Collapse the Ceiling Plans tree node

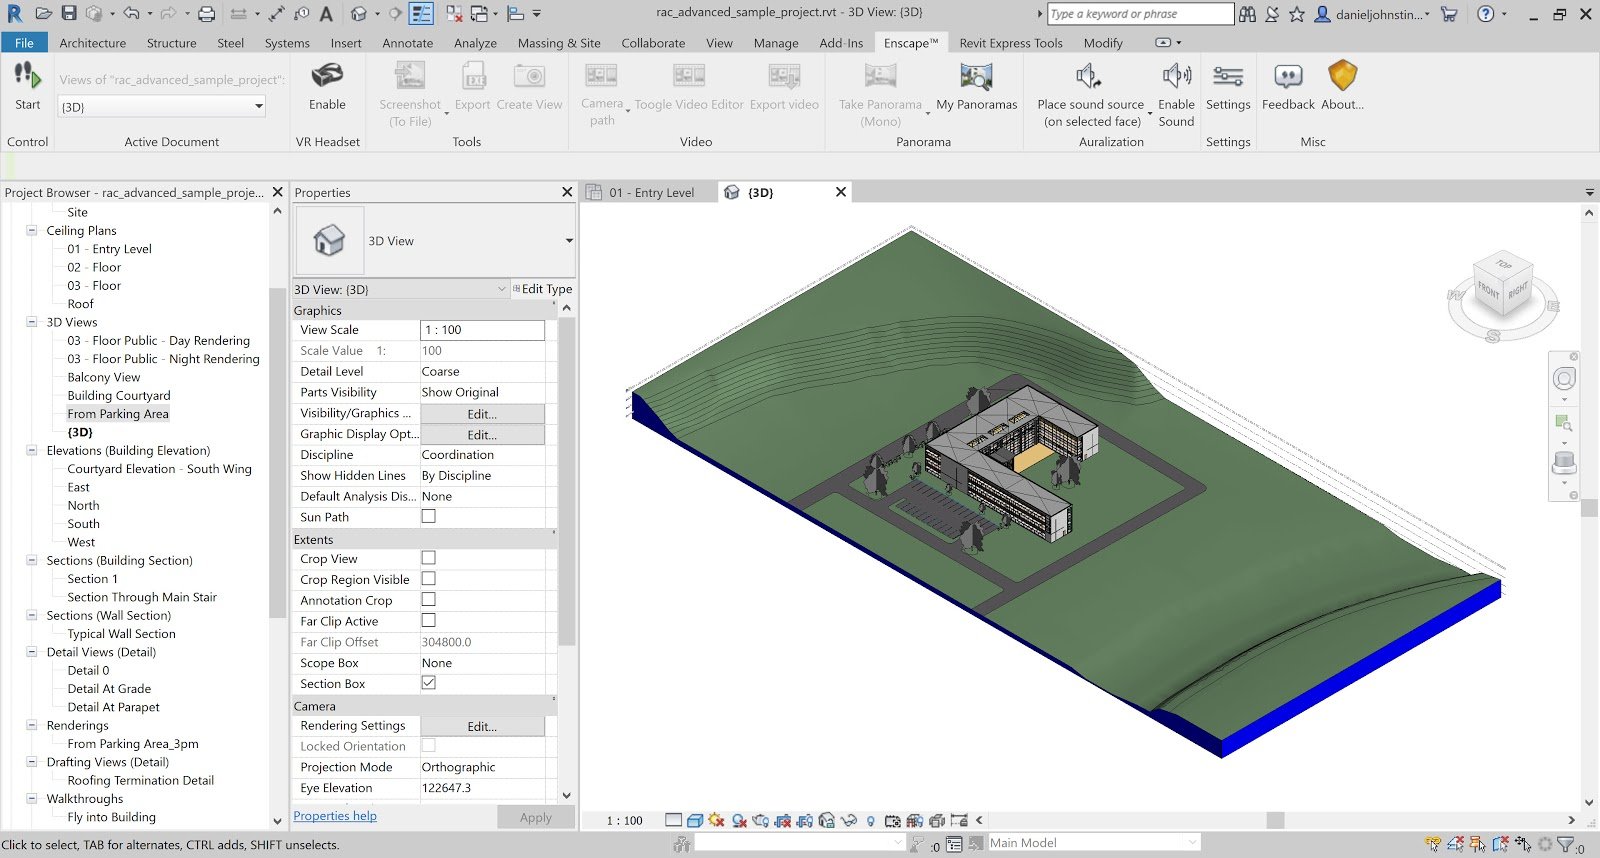[32, 231]
